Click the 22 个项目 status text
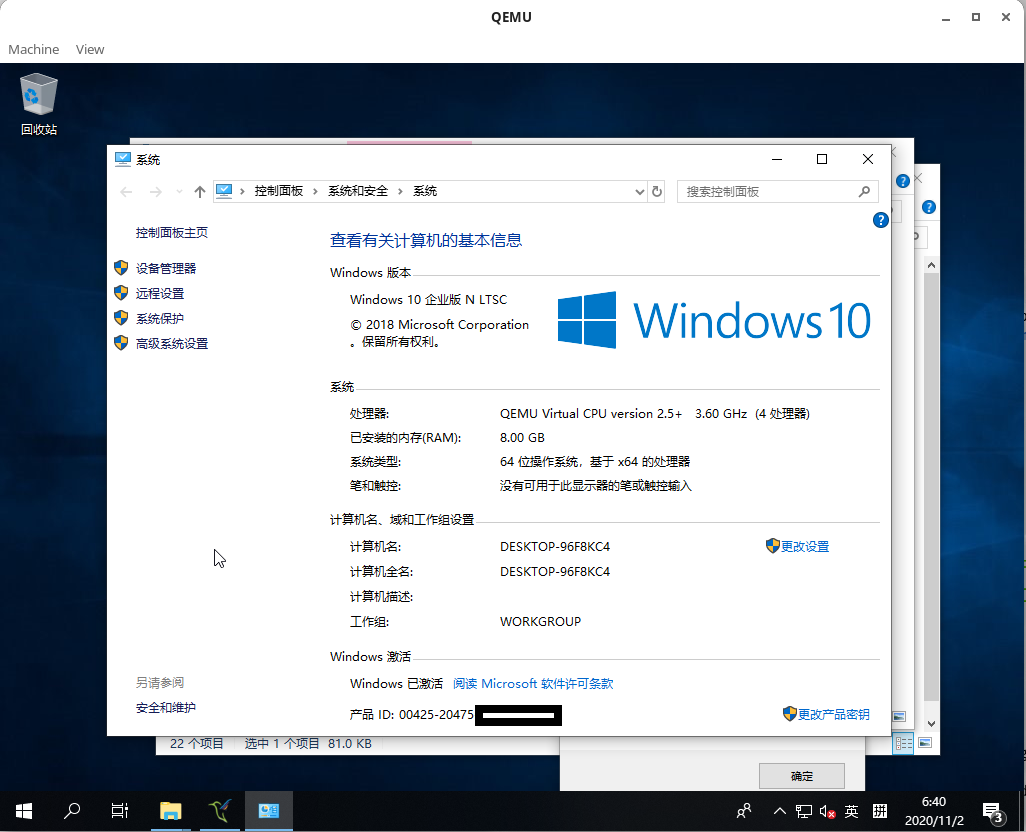This screenshot has width=1026, height=832. 196,744
